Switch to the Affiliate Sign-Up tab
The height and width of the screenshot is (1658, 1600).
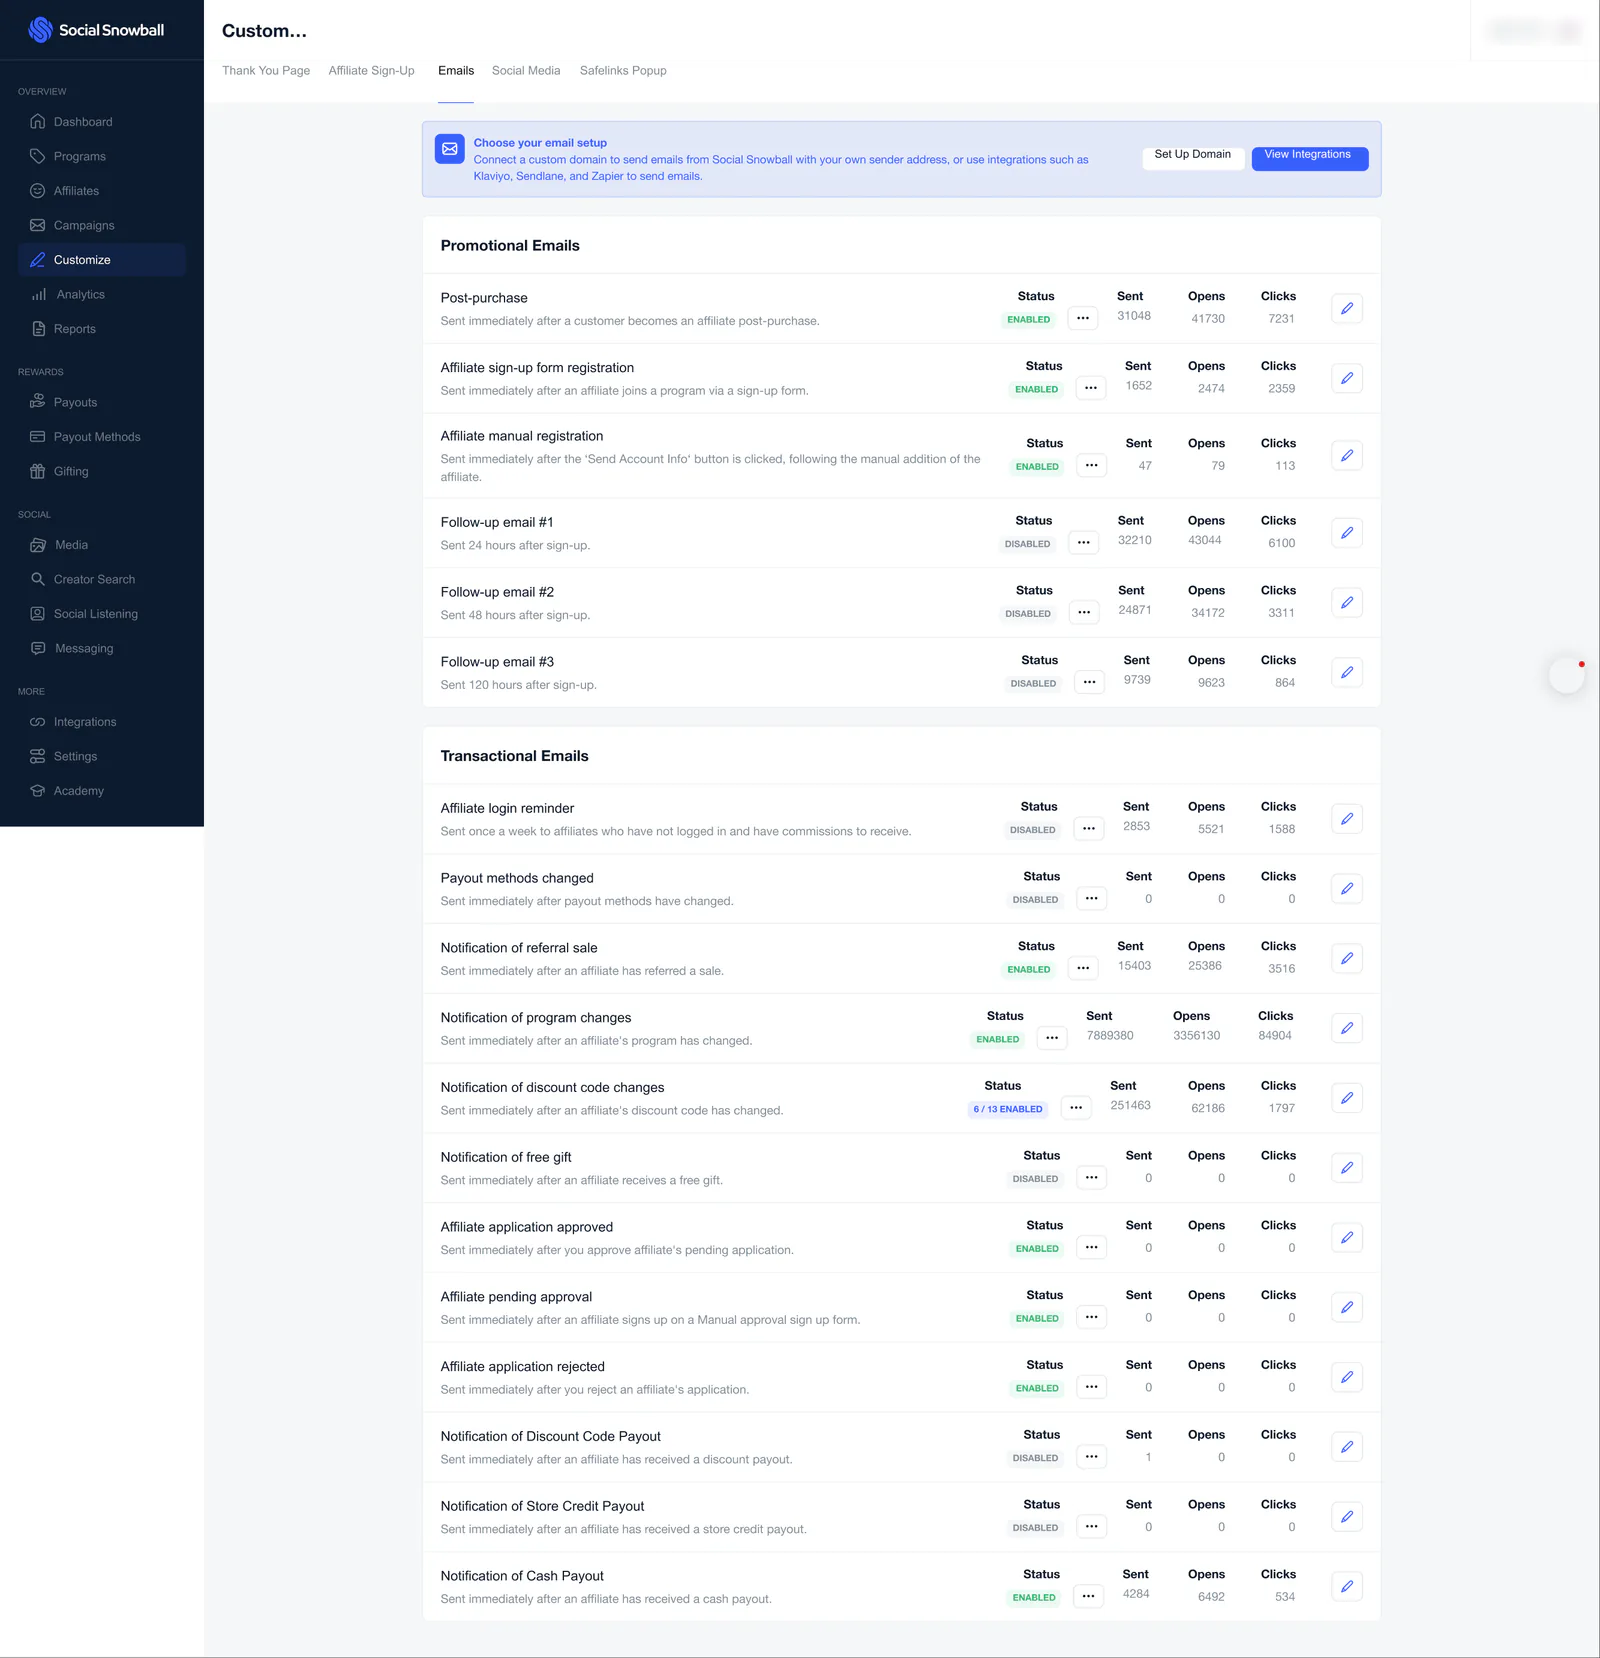coord(371,71)
